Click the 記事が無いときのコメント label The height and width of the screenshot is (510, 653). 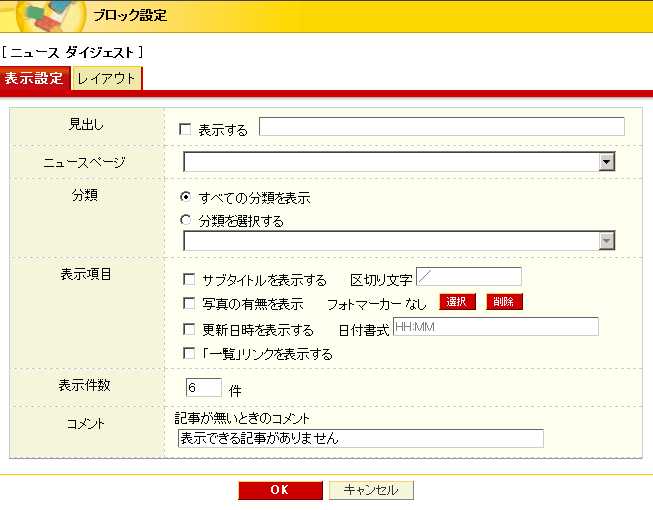pyautogui.click(x=242, y=418)
